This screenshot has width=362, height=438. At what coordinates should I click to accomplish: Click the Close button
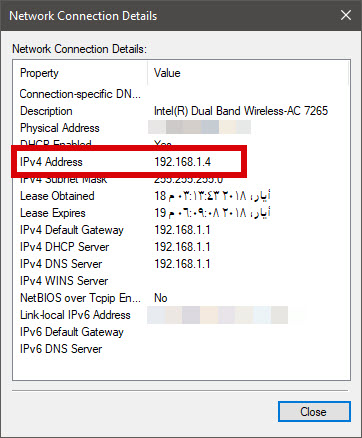pos(314,411)
